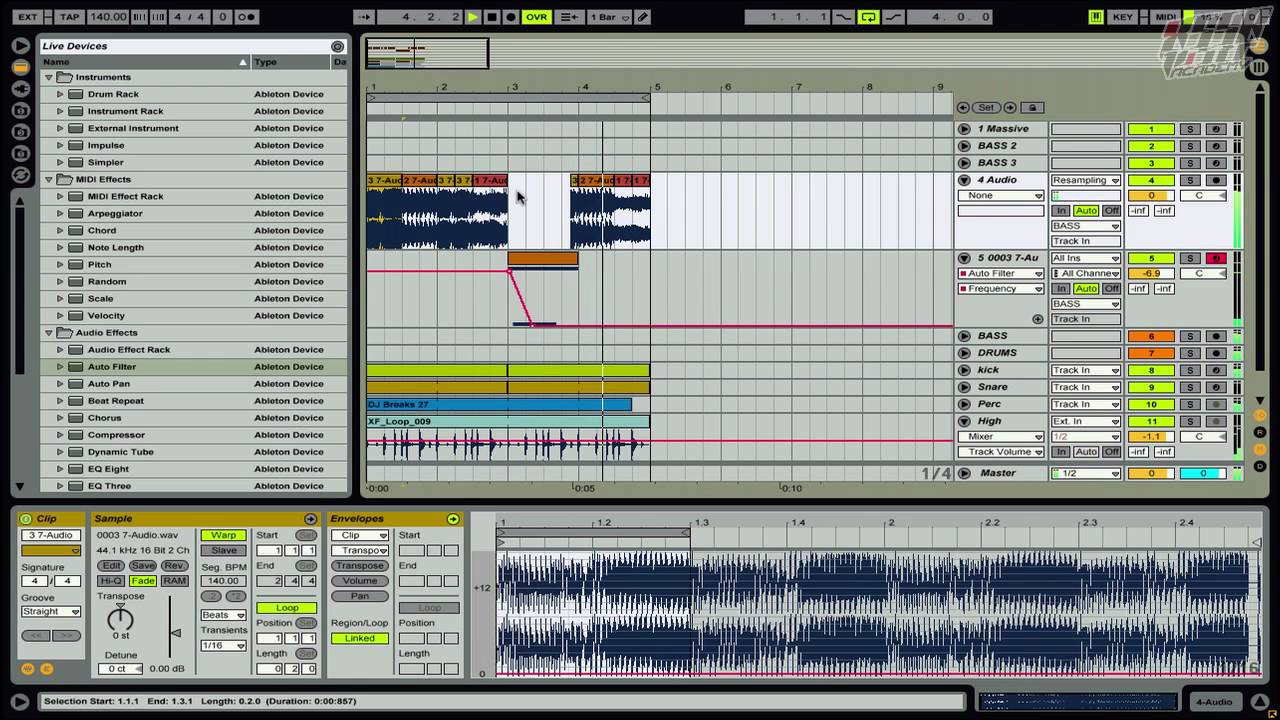Click Back to Arrangement icon
Screen dimensions: 1280x720
pyautogui.click(x=568, y=17)
